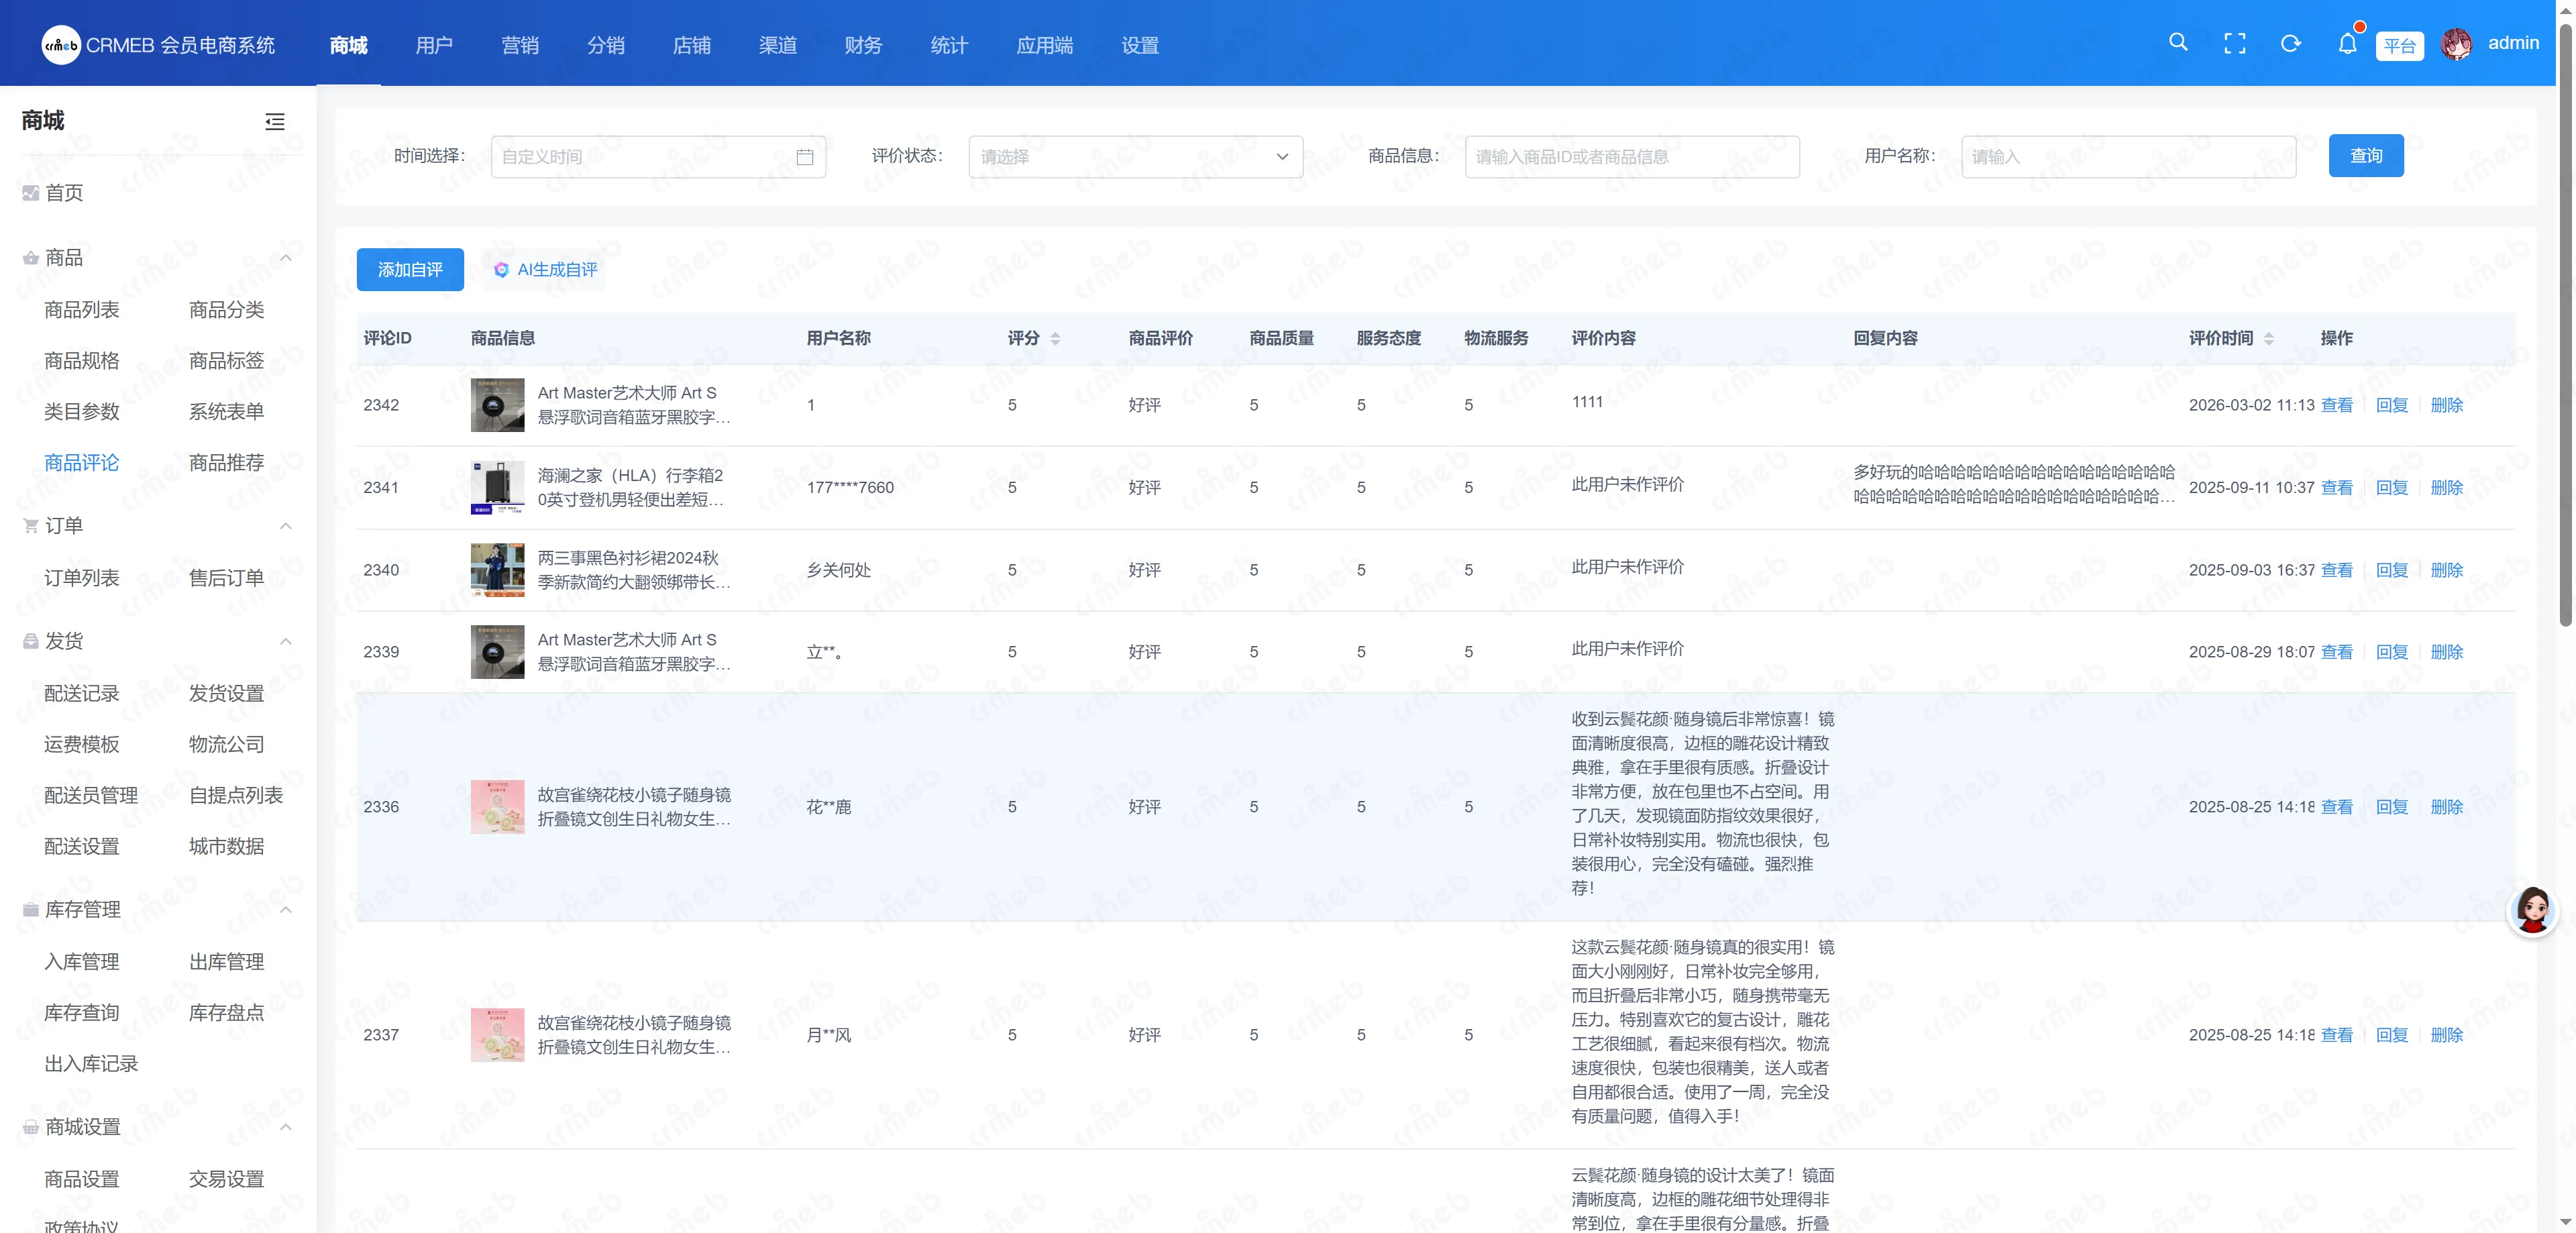Click the 查询 search button
The width and height of the screenshot is (2576, 1233).
[x=2366, y=156]
